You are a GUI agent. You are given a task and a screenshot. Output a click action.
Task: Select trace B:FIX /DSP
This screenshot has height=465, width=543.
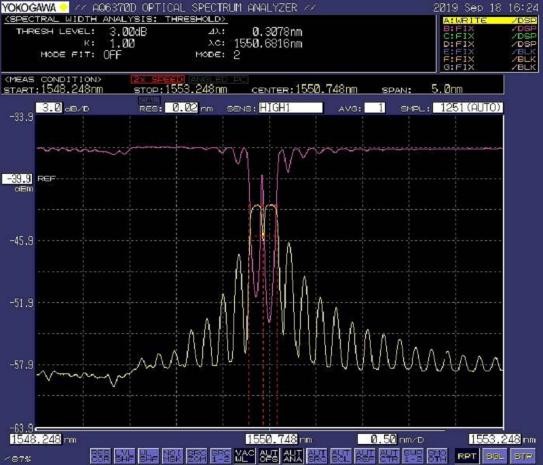(x=489, y=28)
